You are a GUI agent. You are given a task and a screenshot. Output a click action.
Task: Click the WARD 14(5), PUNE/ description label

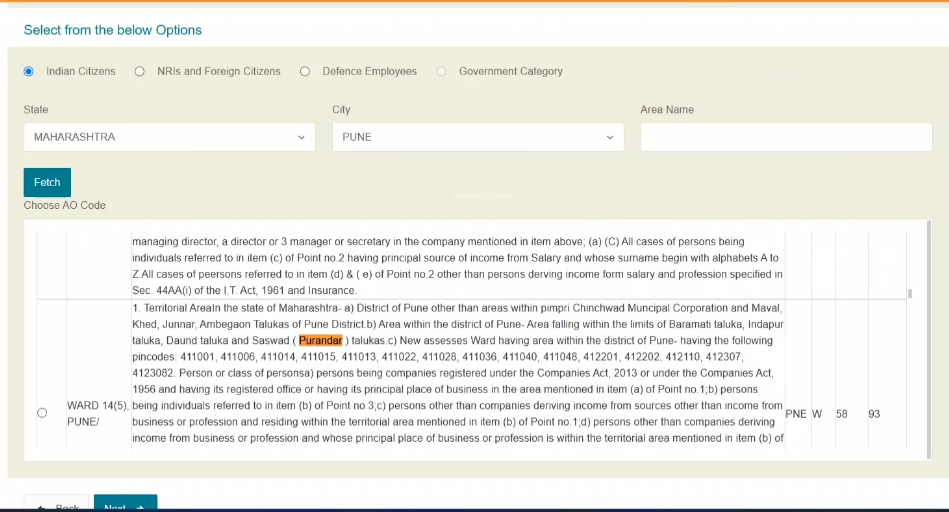(x=97, y=413)
